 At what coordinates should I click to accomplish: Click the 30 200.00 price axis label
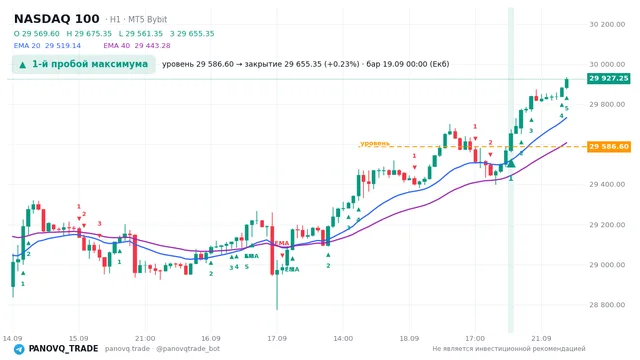point(607,24)
